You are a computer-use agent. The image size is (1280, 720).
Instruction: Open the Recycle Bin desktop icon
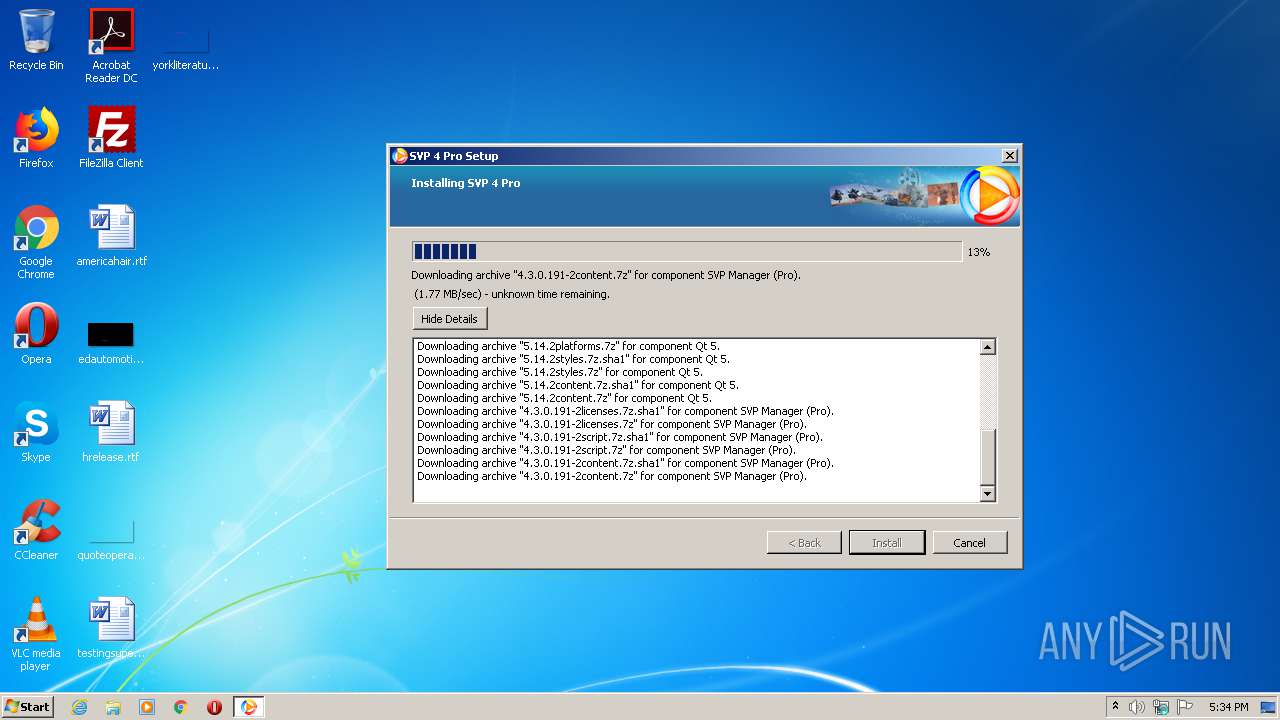click(x=36, y=40)
